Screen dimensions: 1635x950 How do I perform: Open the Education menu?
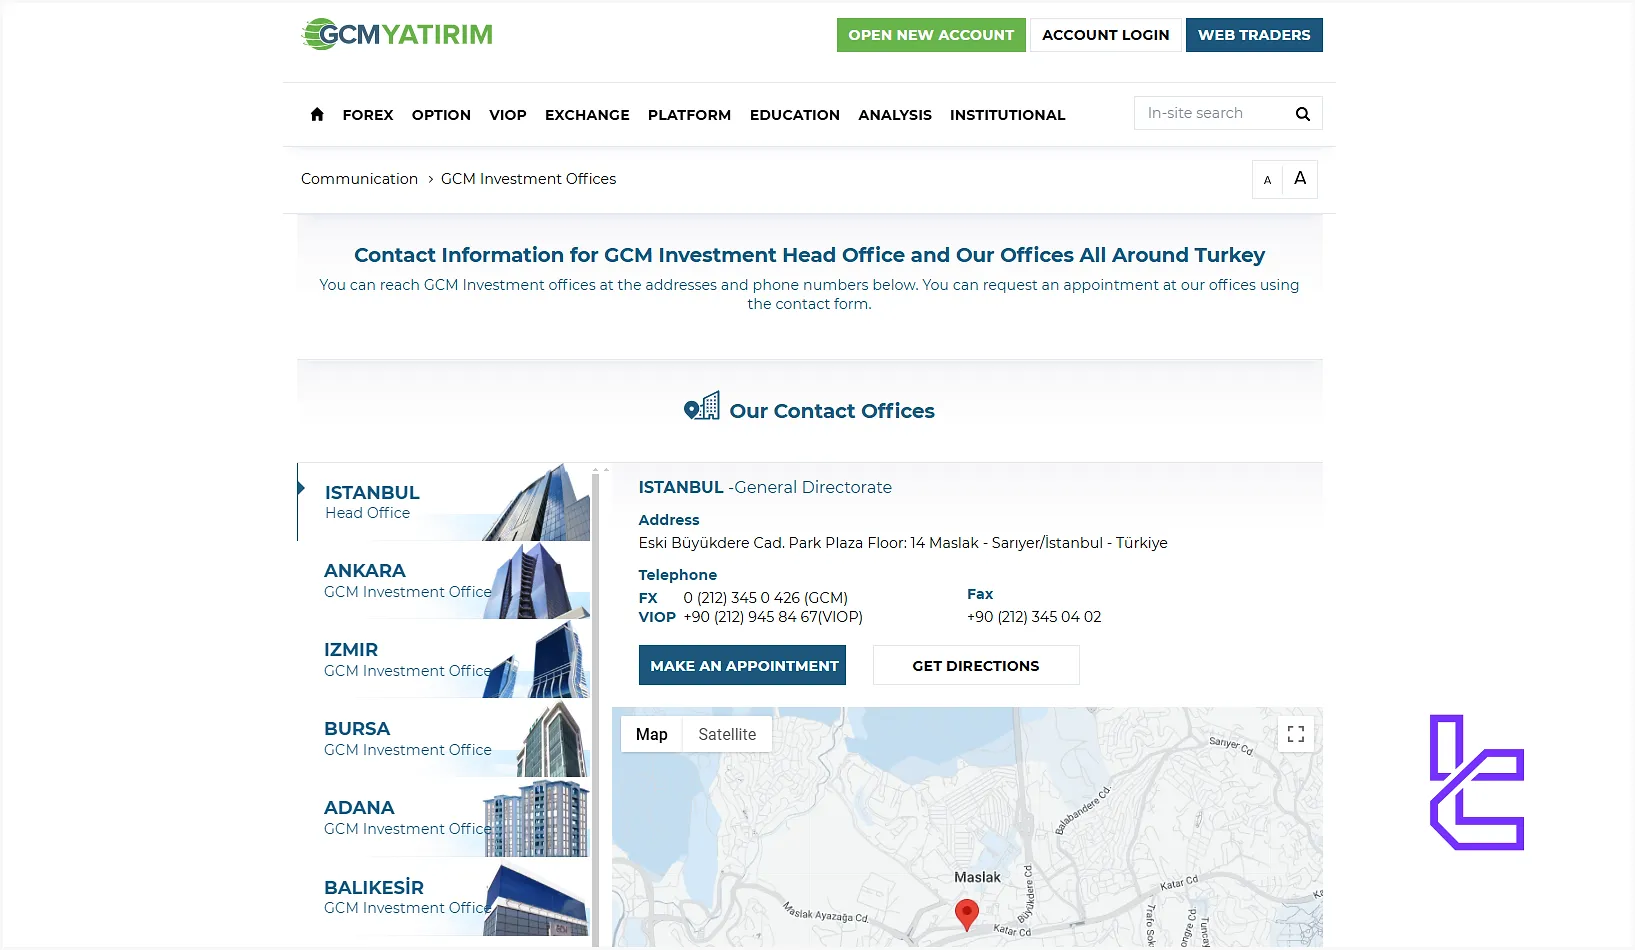point(795,115)
